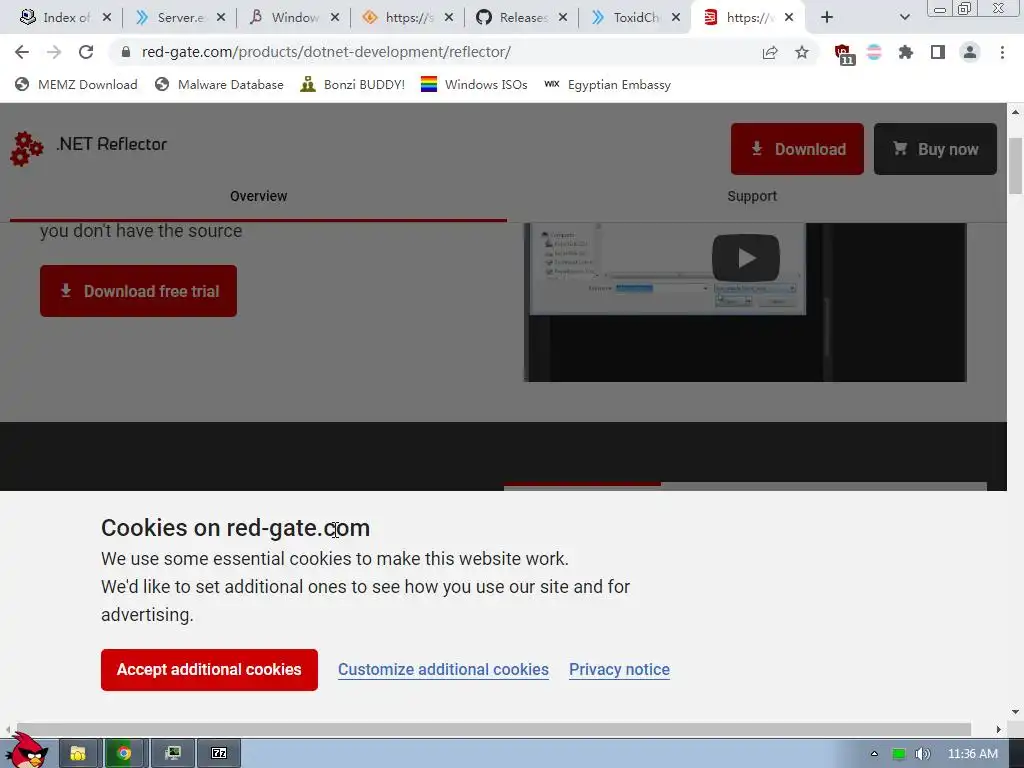Open Bonzi BUDDY! bookmark
1024x768 pixels.
point(353,84)
